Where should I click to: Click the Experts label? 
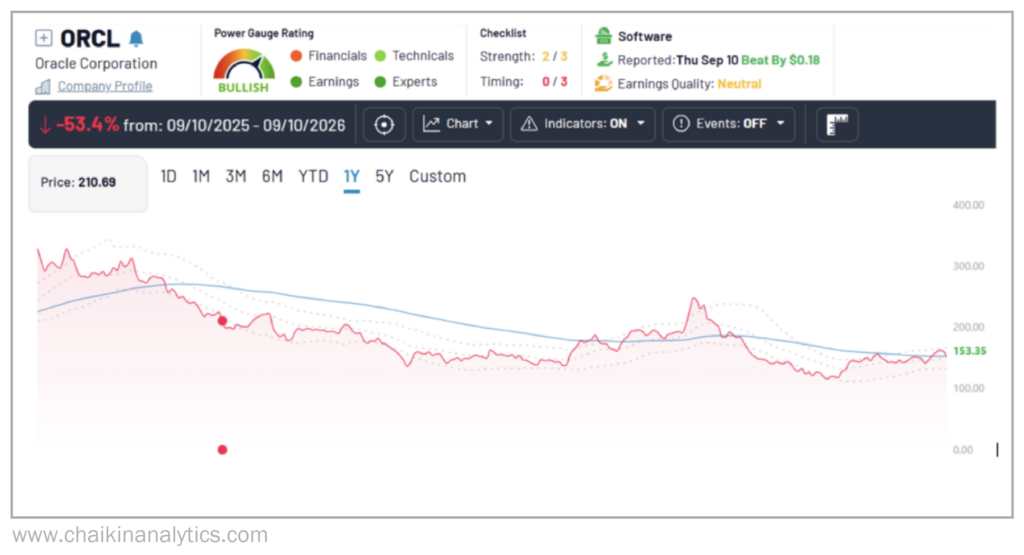click(415, 82)
